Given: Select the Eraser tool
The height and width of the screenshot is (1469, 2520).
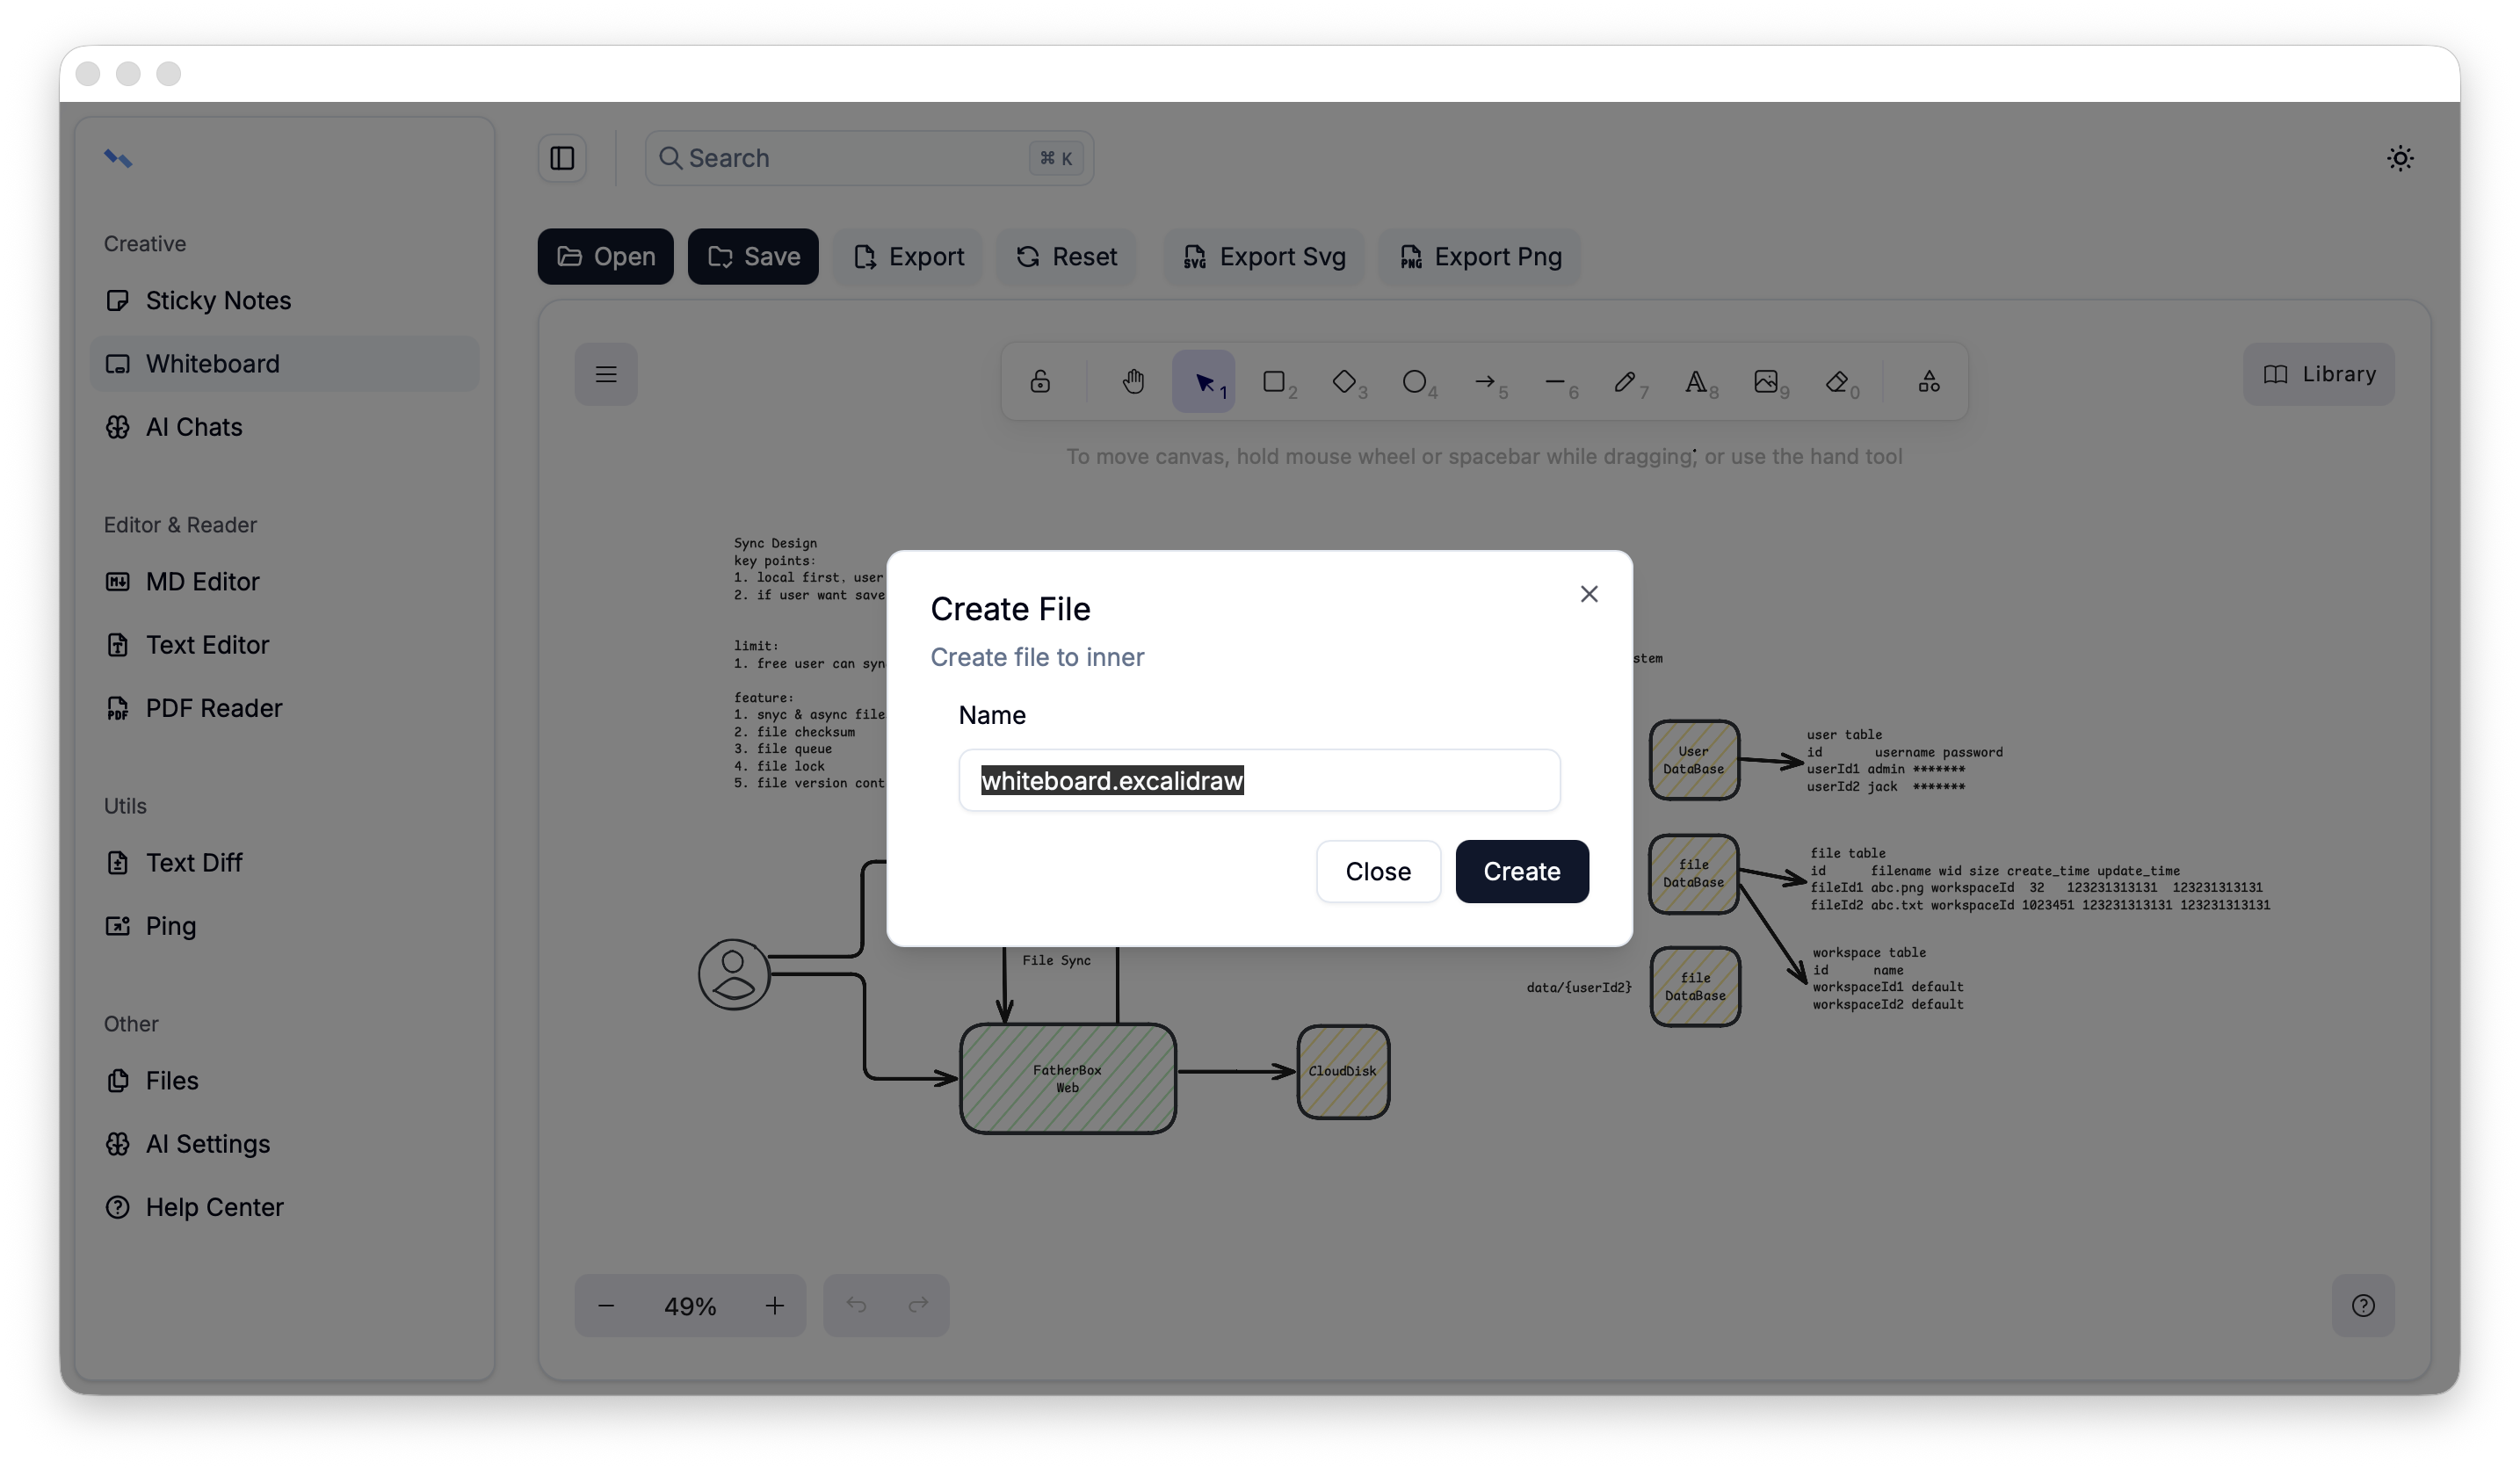Looking at the screenshot, I should (x=1837, y=381).
